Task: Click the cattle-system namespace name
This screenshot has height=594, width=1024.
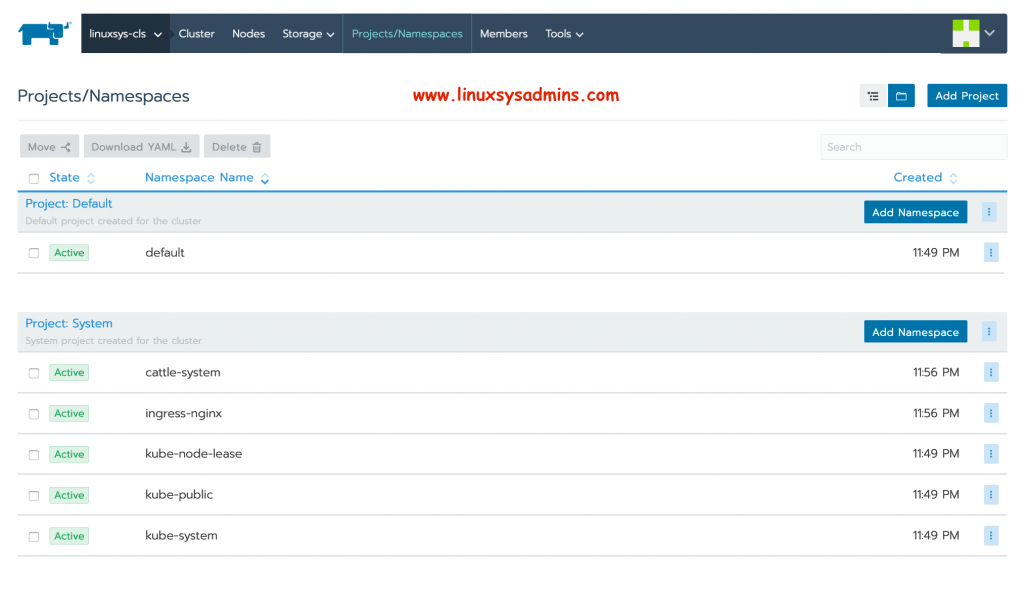Action: coord(183,373)
